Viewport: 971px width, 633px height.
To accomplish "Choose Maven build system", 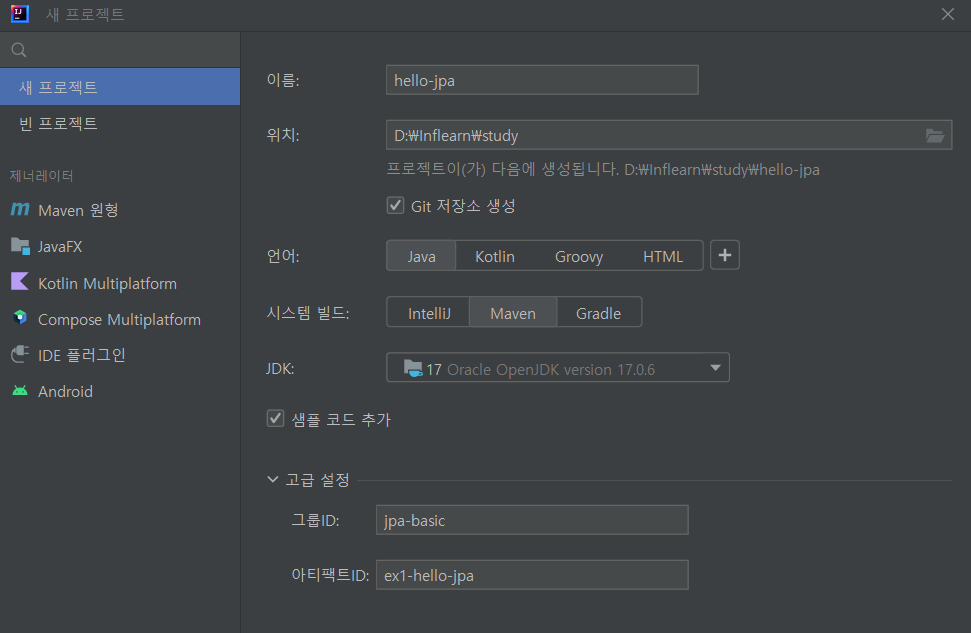I will click(x=513, y=313).
